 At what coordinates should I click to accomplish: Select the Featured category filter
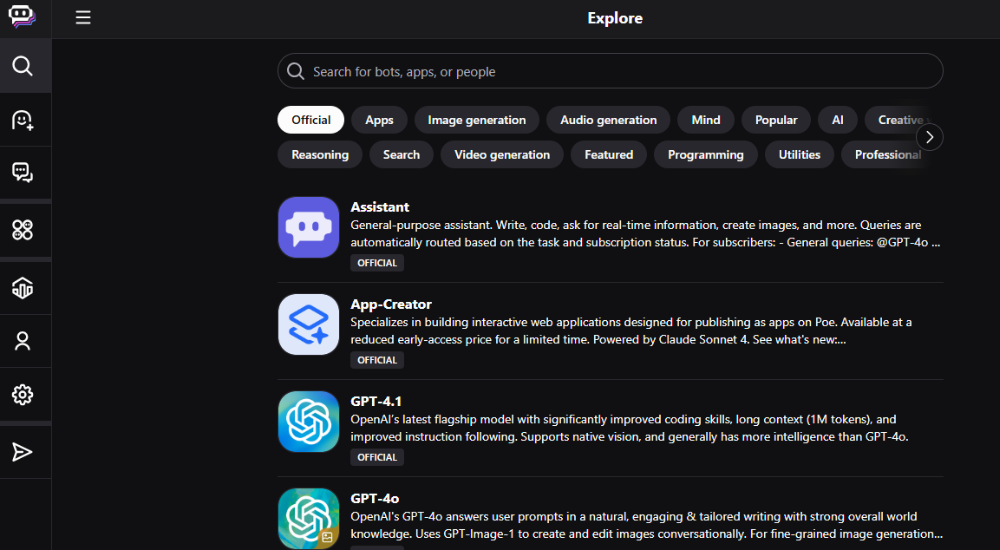point(609,154)
